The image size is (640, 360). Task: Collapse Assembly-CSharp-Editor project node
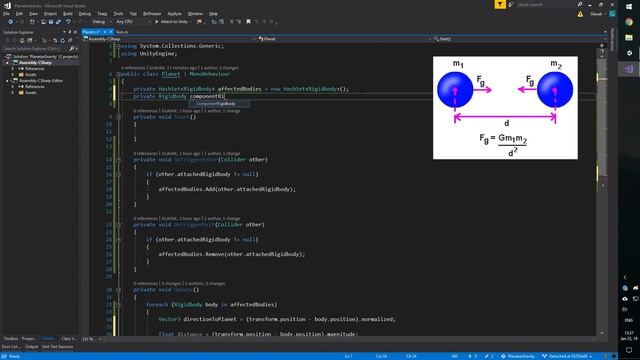tap(7, 81)
